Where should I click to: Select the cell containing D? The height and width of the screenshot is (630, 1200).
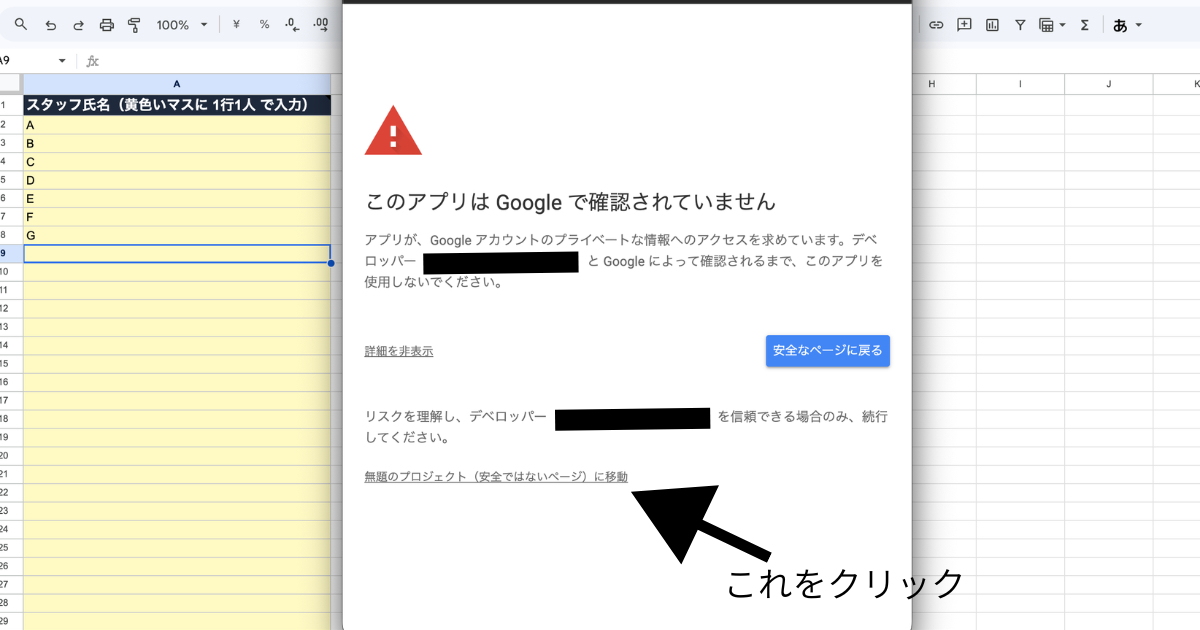coord(177,180)
